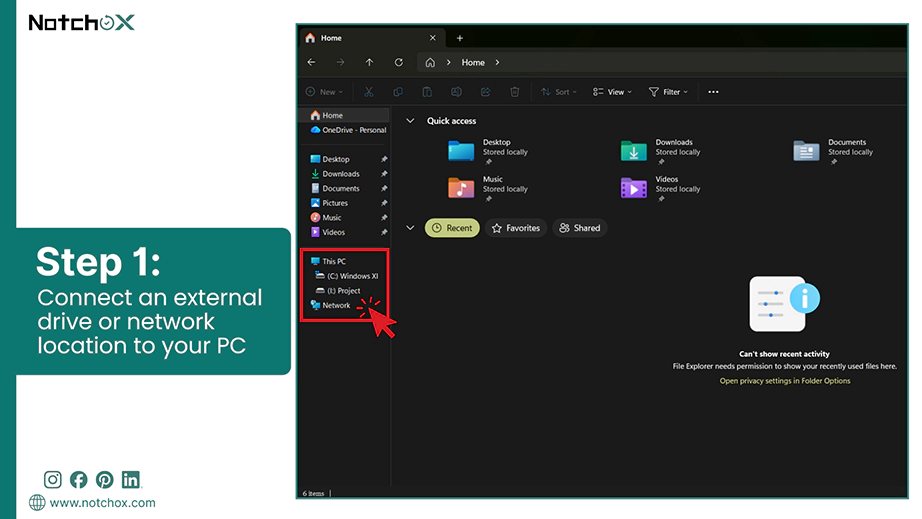Go back with the Back arrow
922x519 pixels.
pos(312,62)
